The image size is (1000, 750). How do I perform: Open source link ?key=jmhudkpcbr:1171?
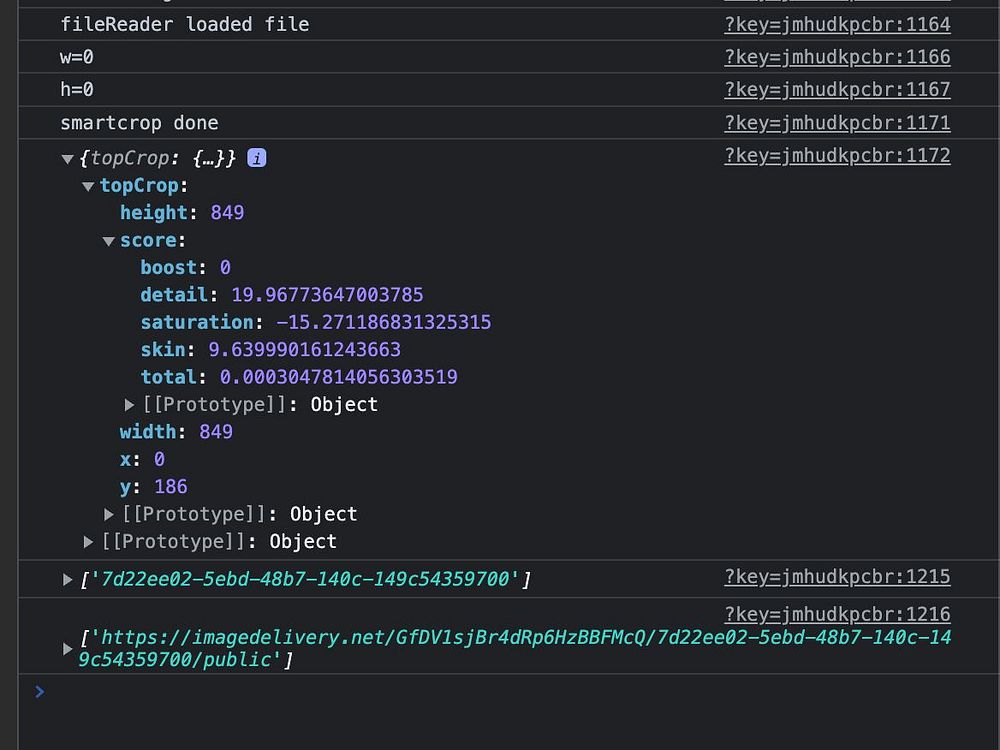837,122
